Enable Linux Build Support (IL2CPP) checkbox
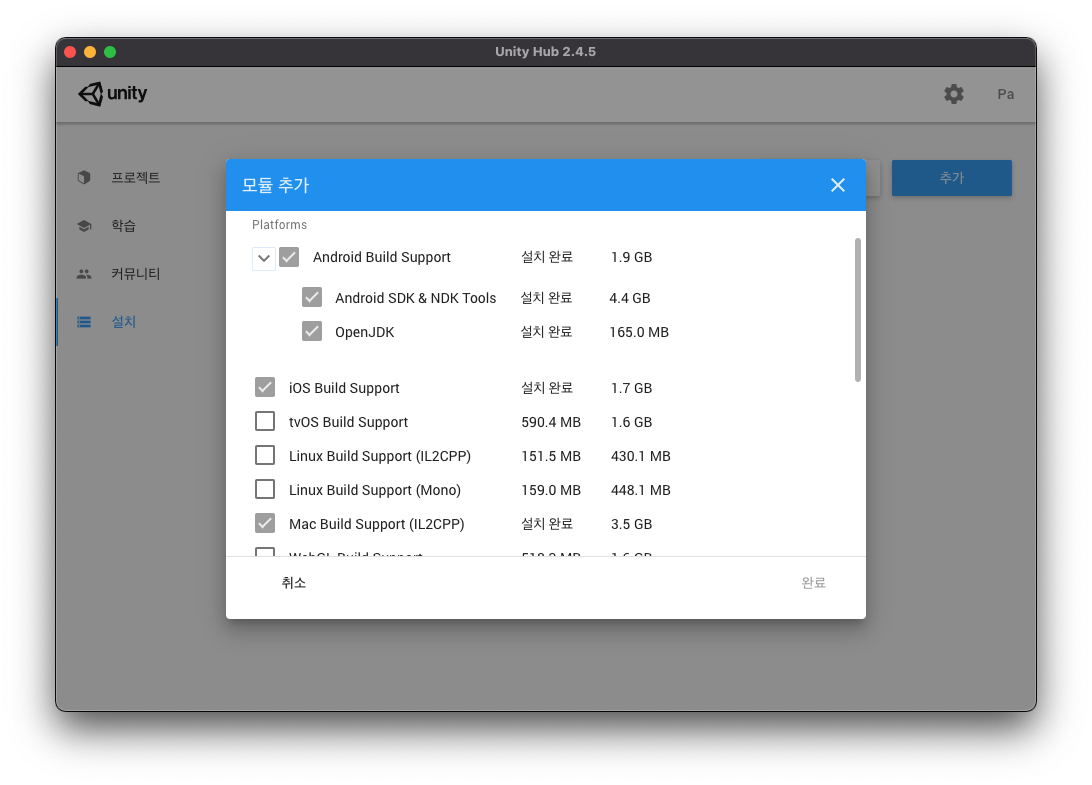This screenshot has height=785, width=1092. pos(265,455)
